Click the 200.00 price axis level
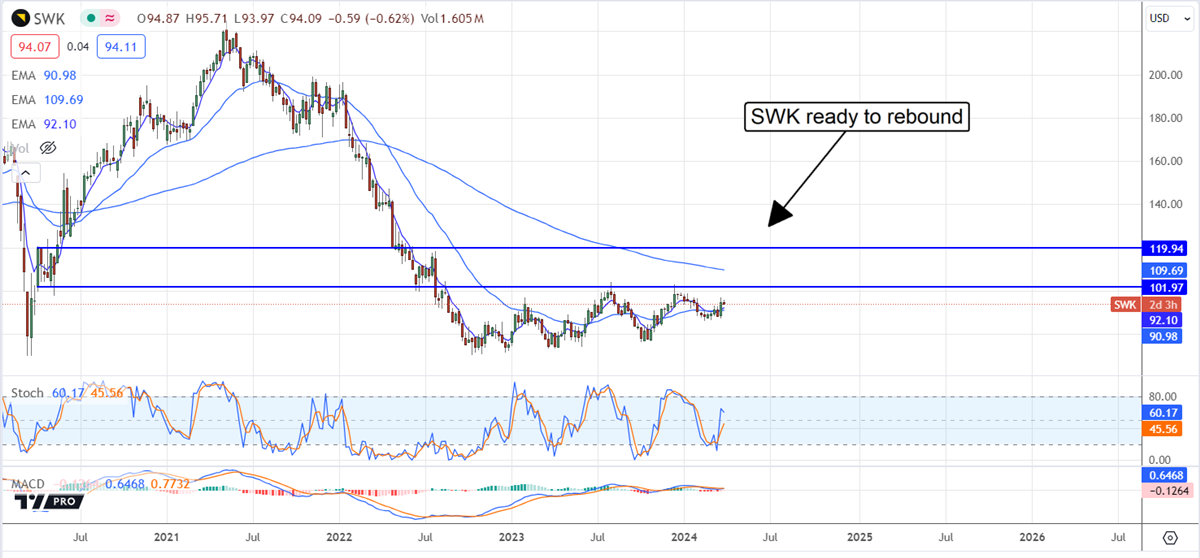Screen dimensions: 1200x558 [x=1164, y=75]
